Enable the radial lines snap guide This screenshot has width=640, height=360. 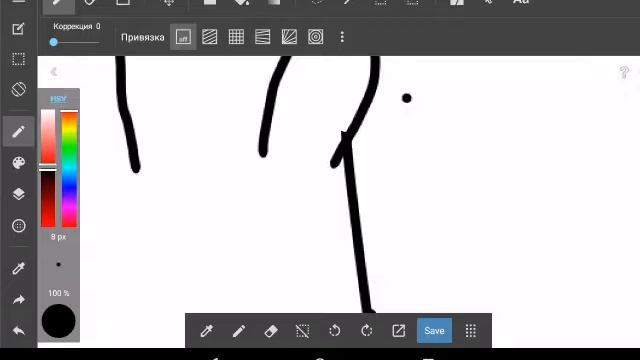pos(289,37)
